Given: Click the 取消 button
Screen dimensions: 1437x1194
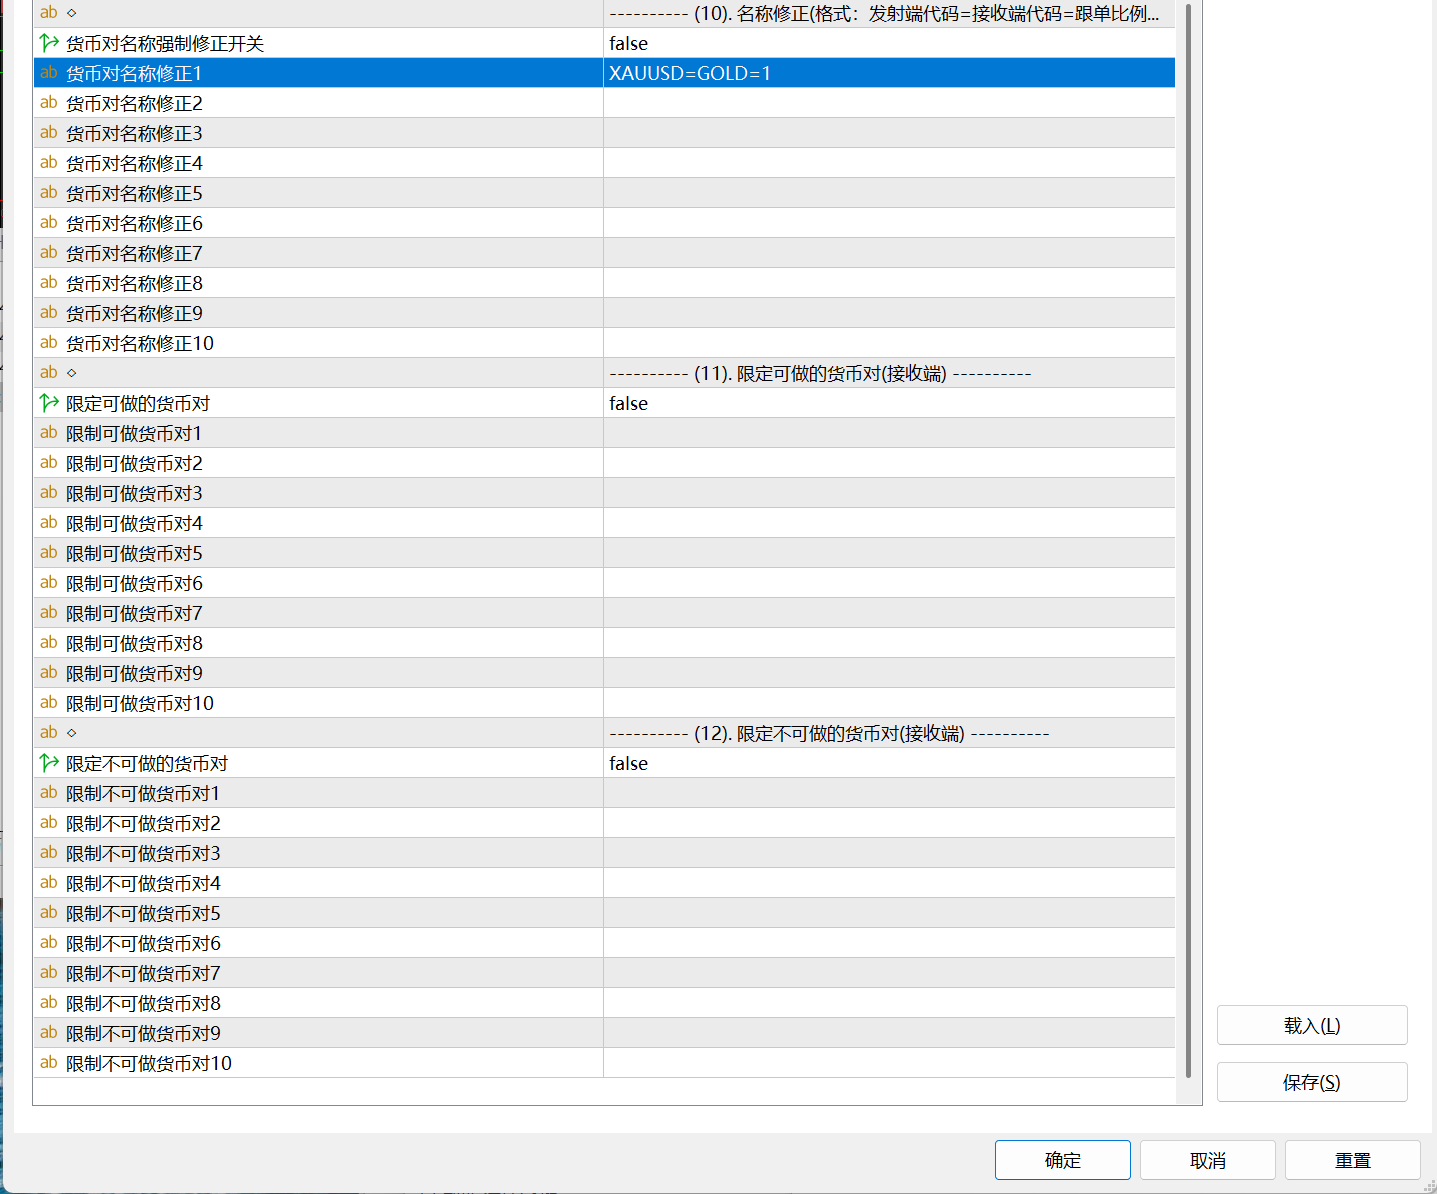Looking at the screenshot, I should [x=1207, y=1160].
